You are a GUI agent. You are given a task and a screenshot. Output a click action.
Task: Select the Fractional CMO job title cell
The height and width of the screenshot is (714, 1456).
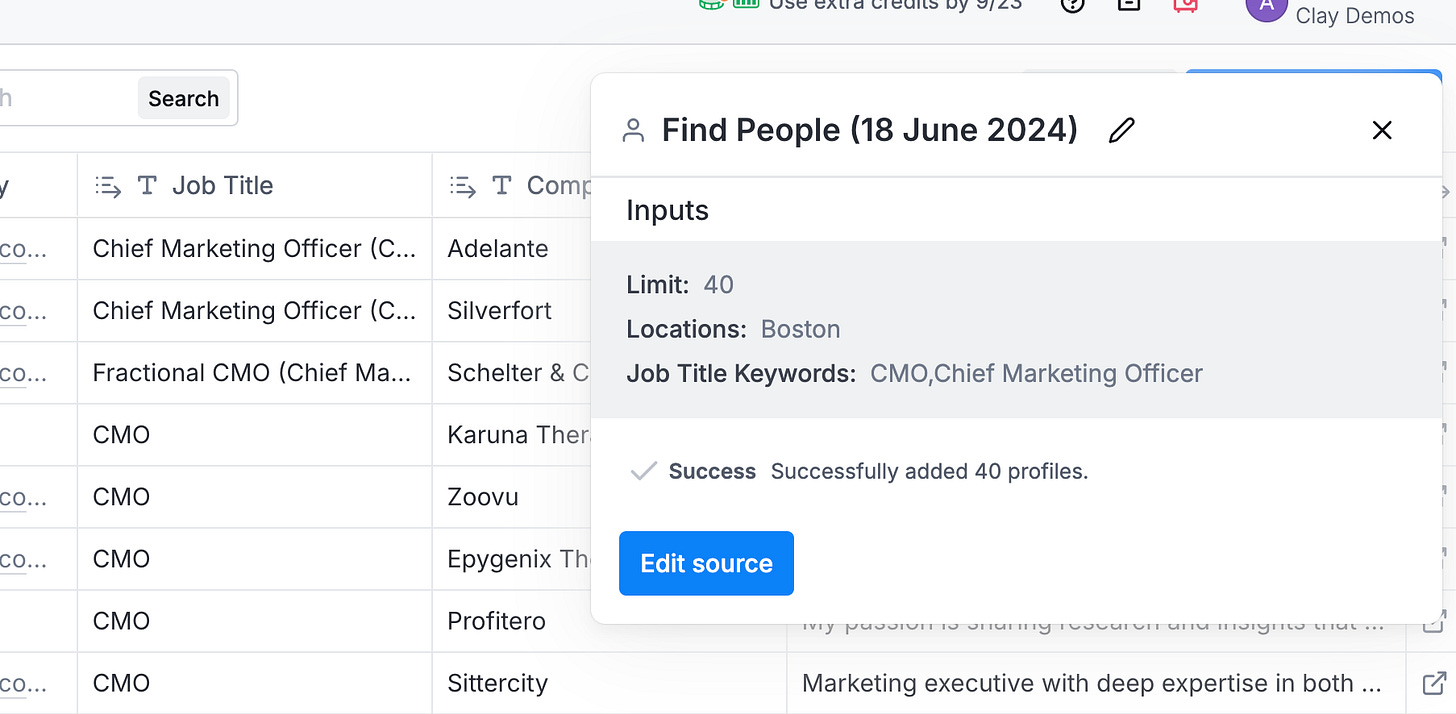click(x=252, y=373)
